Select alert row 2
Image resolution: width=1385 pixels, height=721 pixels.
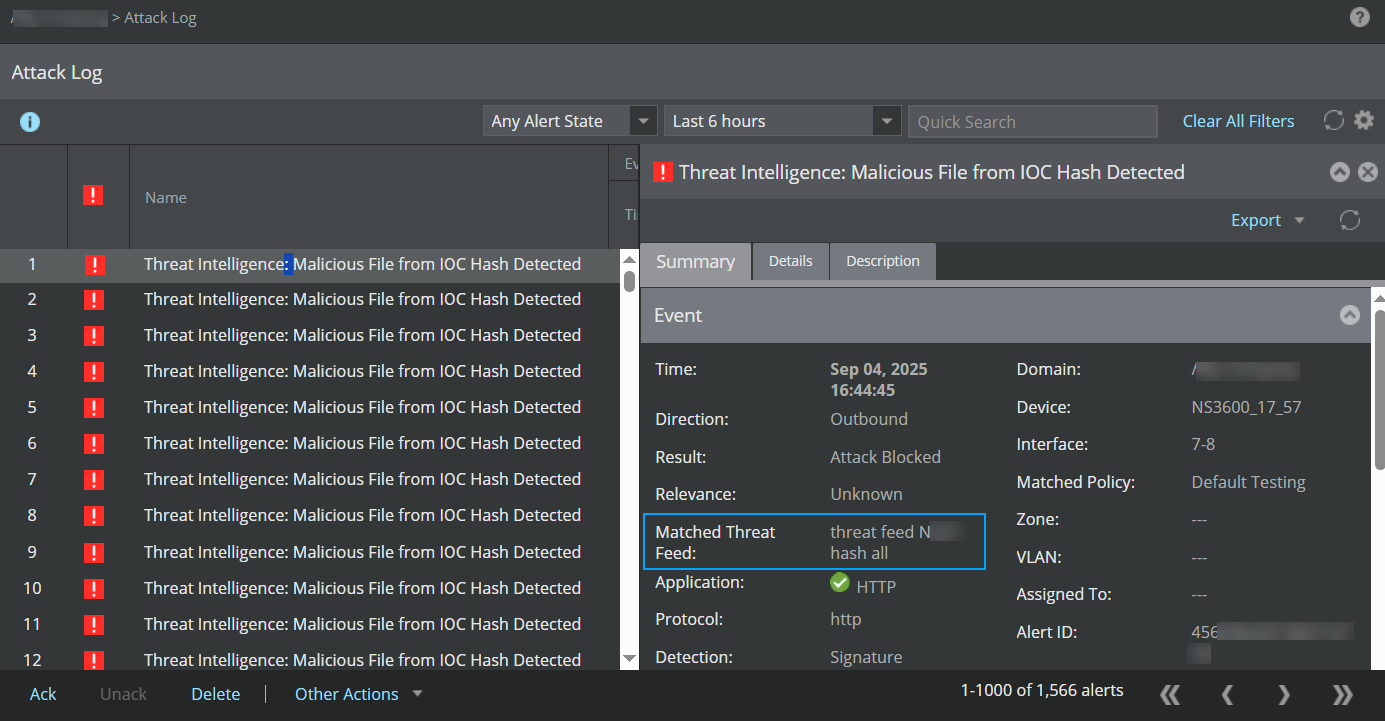[x=310, y=300]
